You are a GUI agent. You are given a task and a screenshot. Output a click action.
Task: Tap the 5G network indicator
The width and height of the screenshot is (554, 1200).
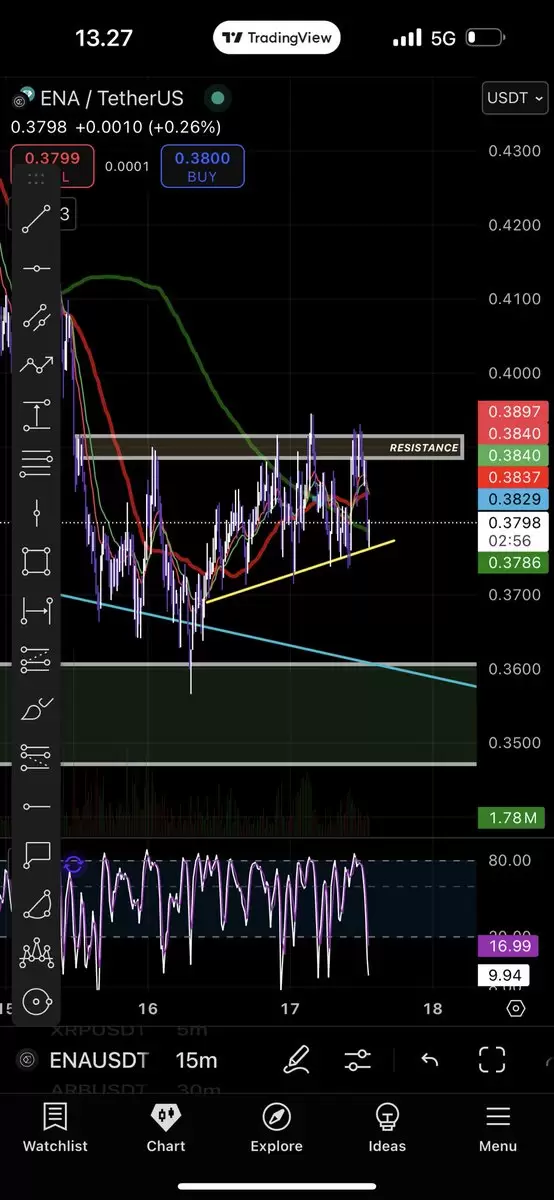click(443, 38)
